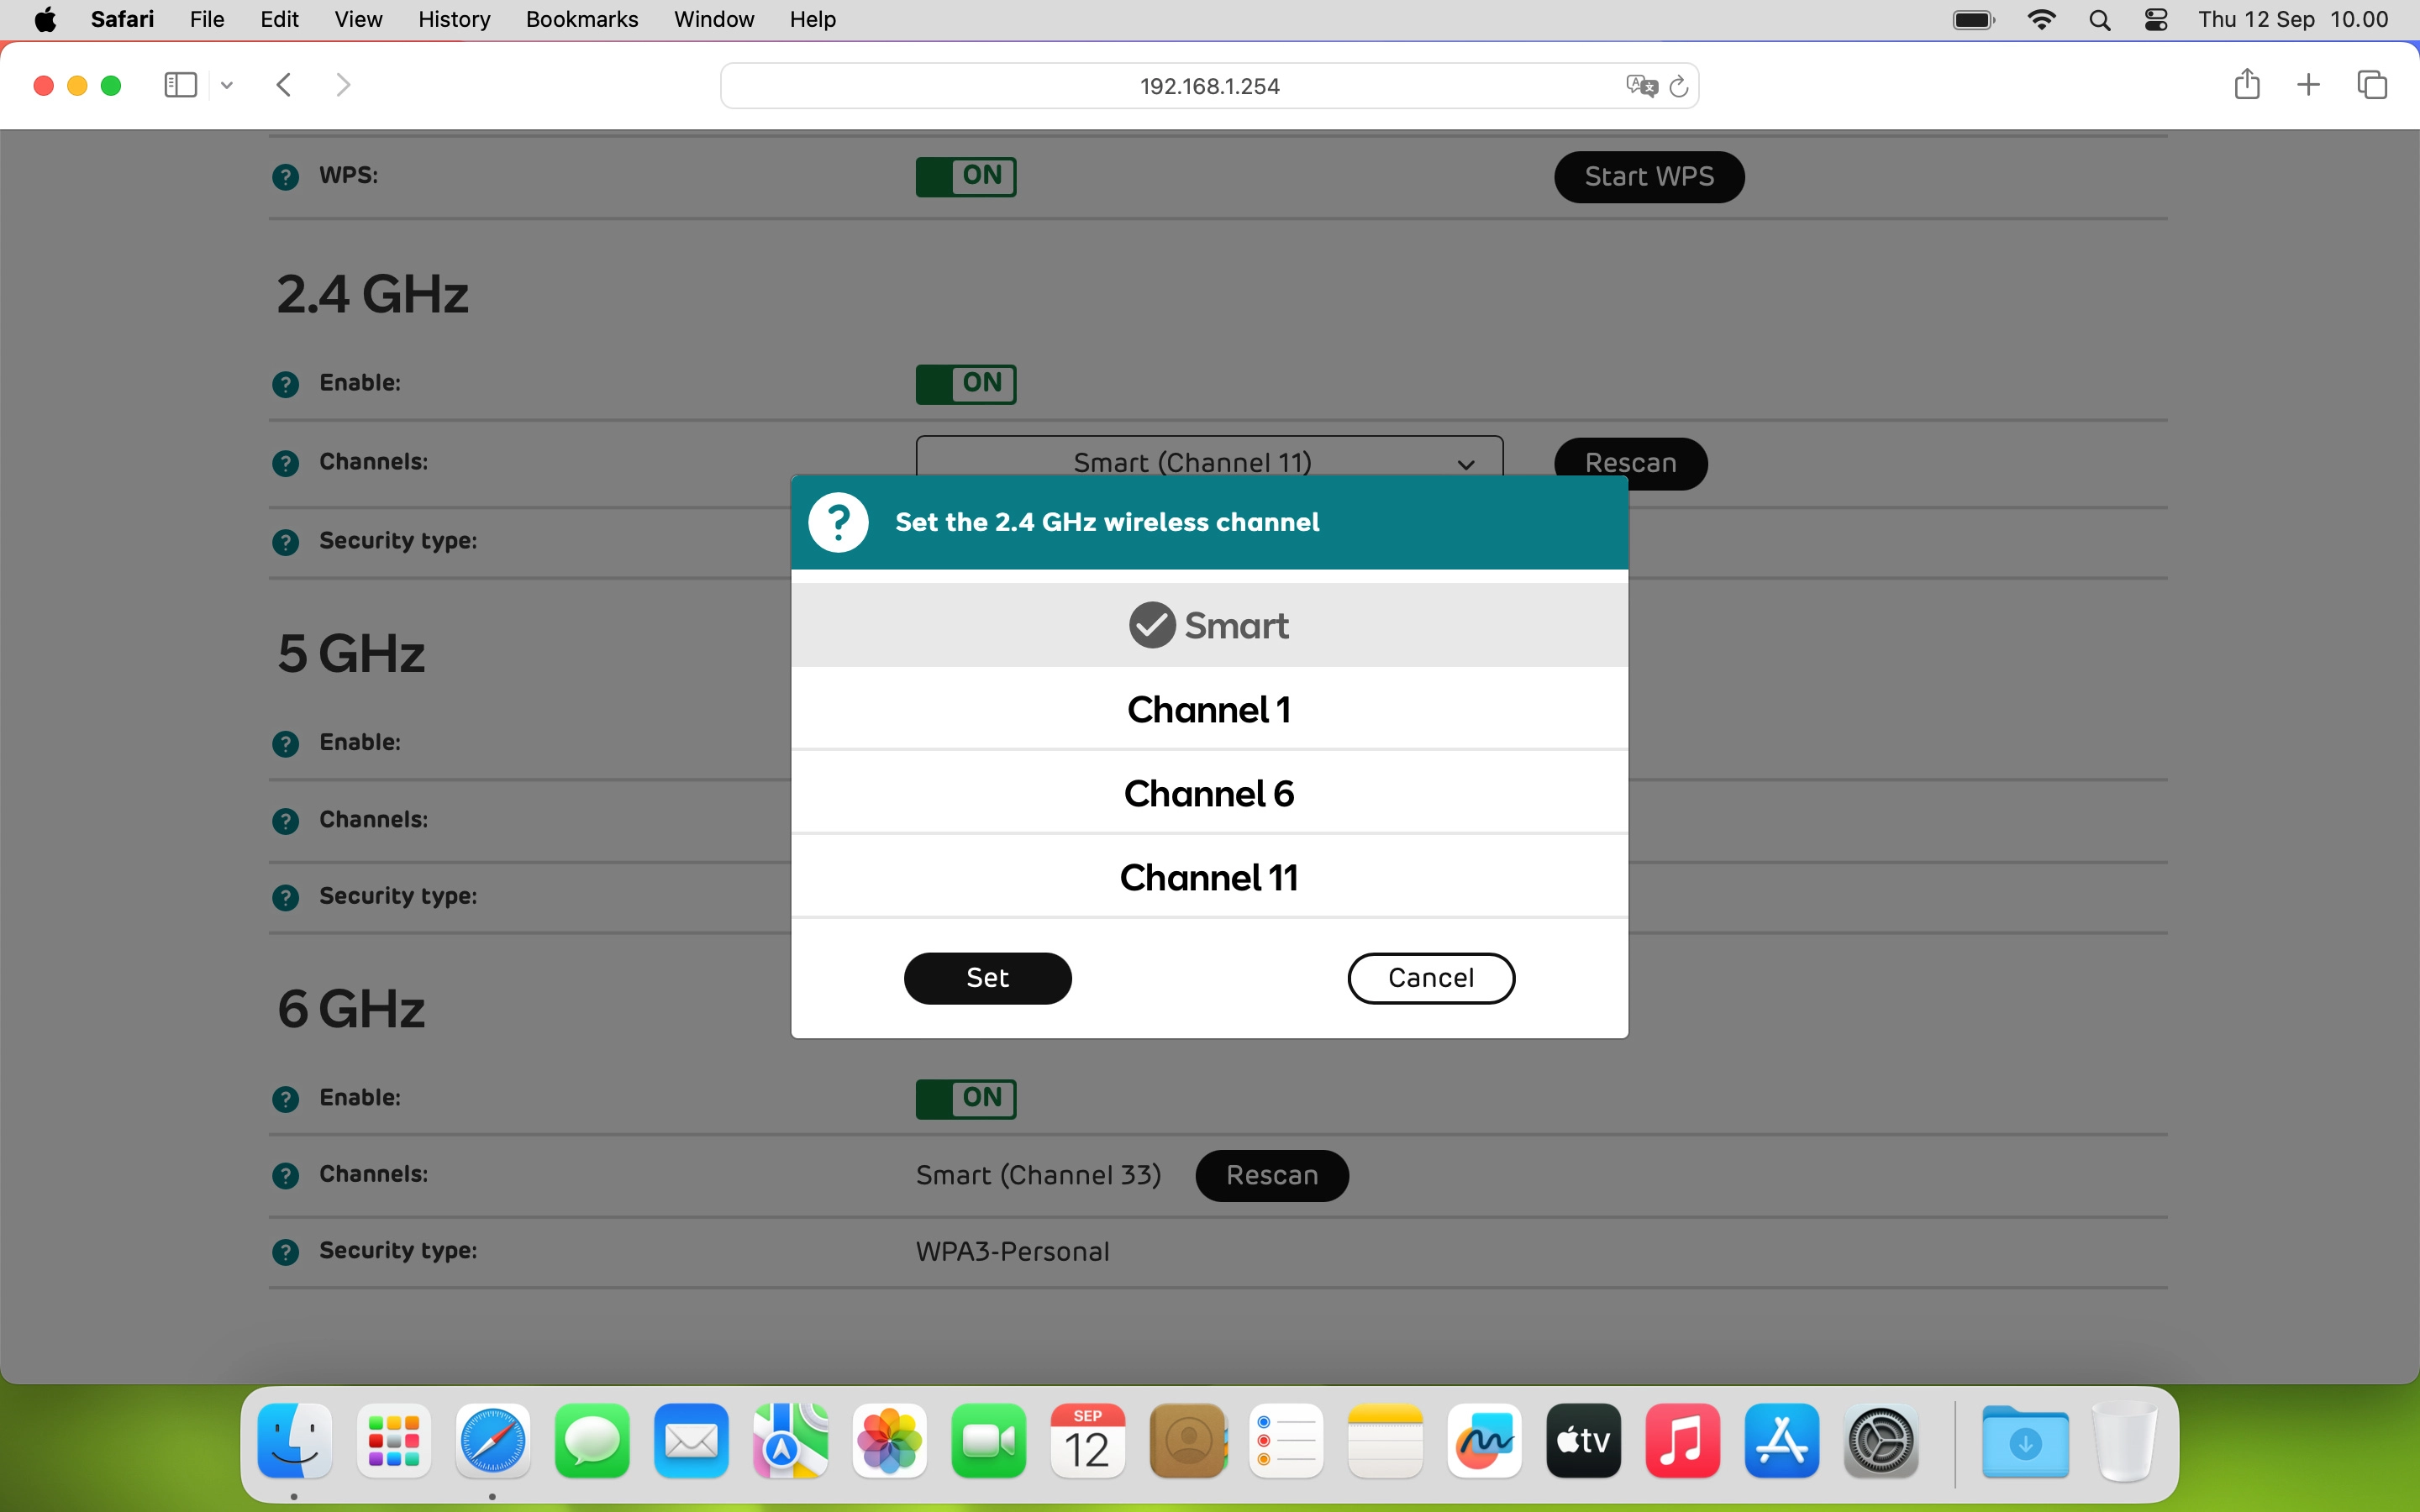Screen dimensions: 2420x1512
Task: Open the History menu
Action: click(x=453, y=19)
